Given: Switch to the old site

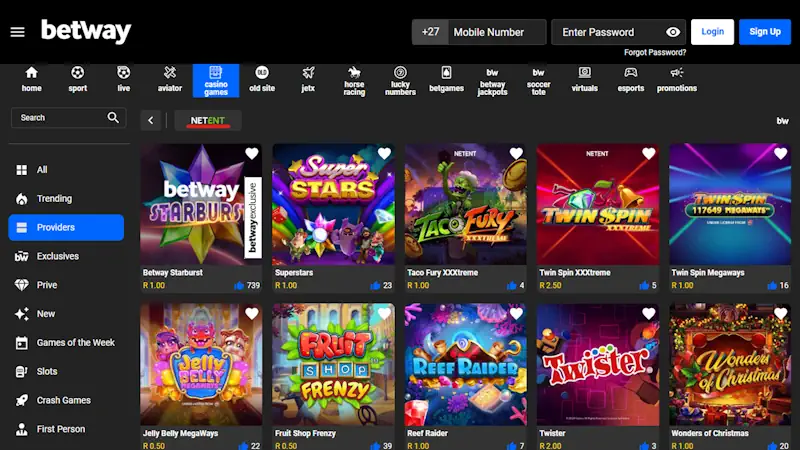Looking at the screenshot, I should pyautogui.click(x=262, y=80).
